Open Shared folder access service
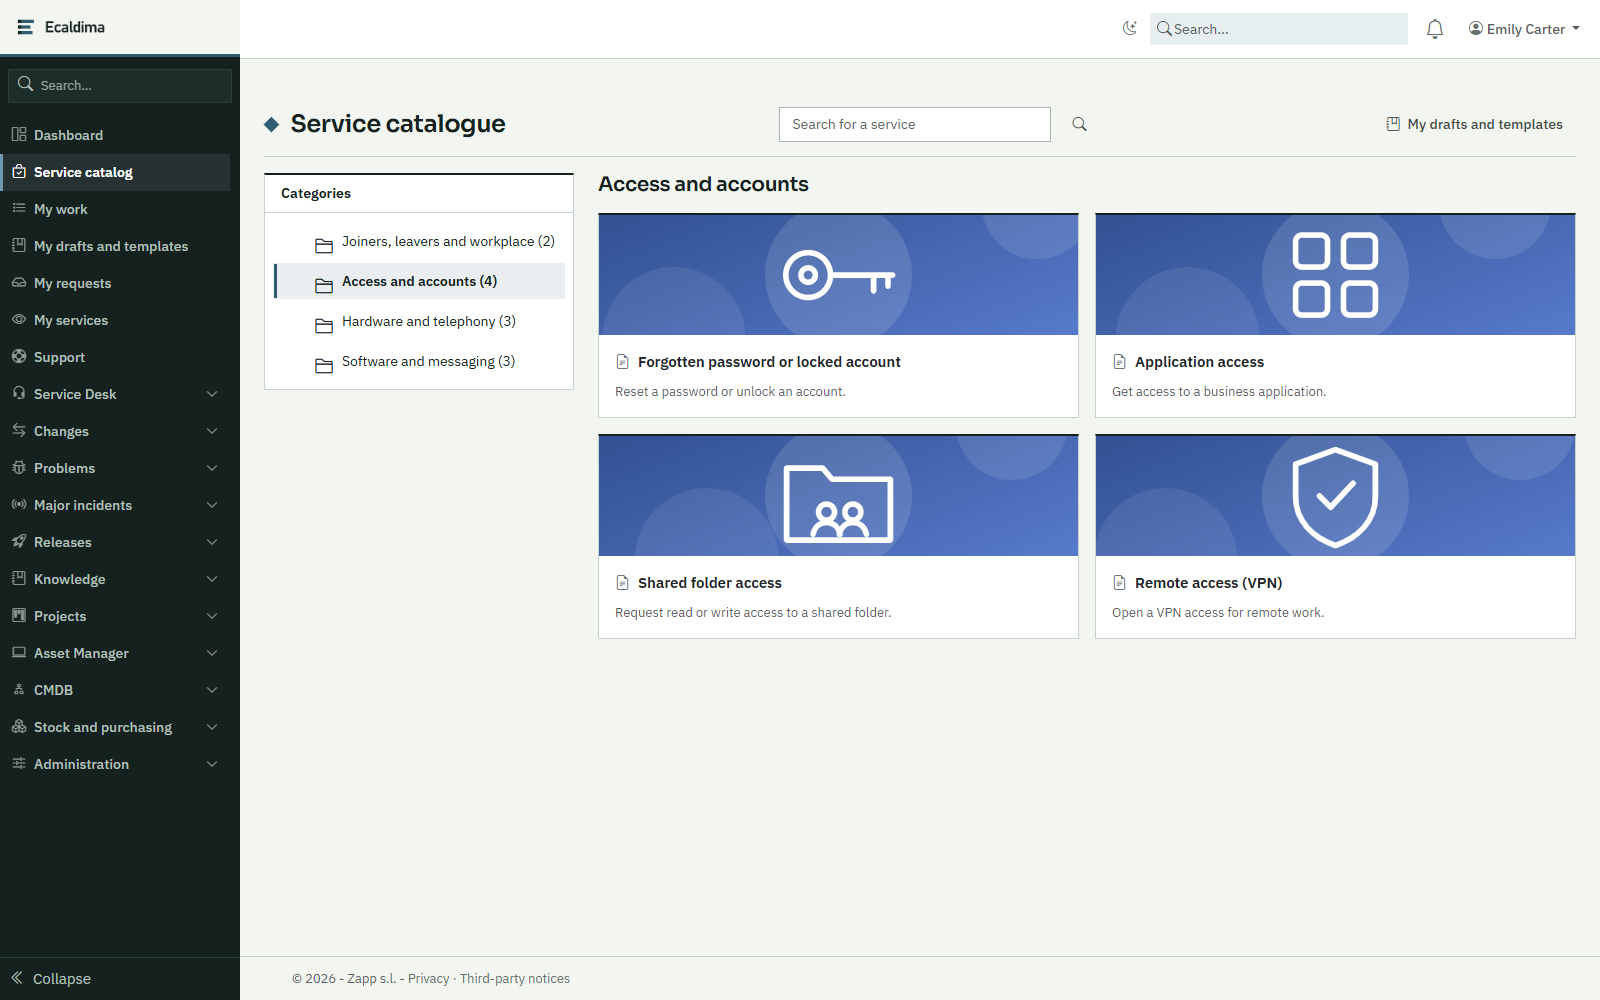This screenshot has width=1600, height=1000. tap(710, 583)
